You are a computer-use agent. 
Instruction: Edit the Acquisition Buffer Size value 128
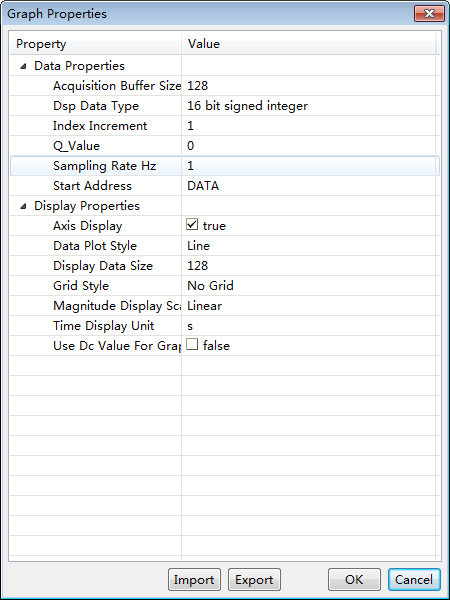pyautogui.click(x=308, y=86)
